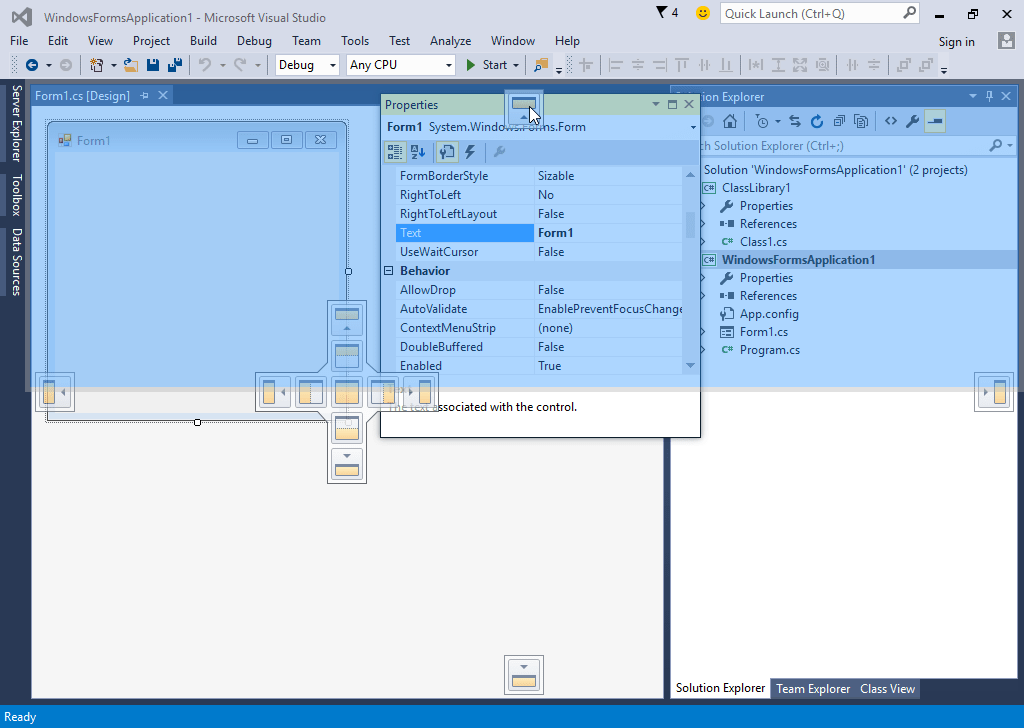Open the Navigate Backward history dropdown arrow
The image size is (1024, 728).
tap(48, 65)
